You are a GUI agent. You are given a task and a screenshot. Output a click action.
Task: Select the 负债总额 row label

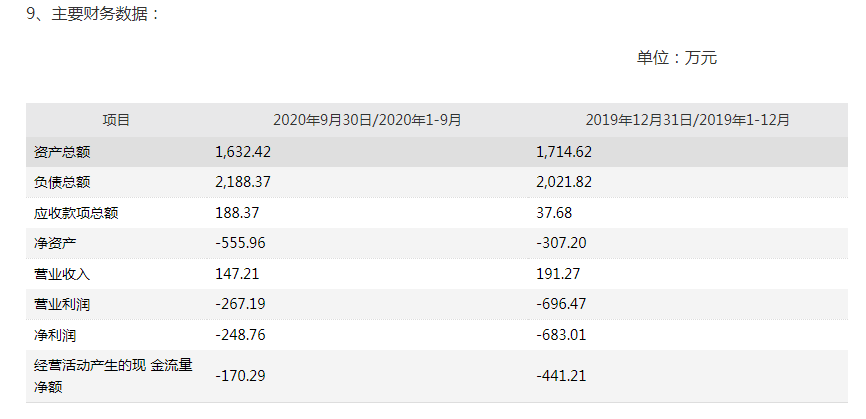56,182
